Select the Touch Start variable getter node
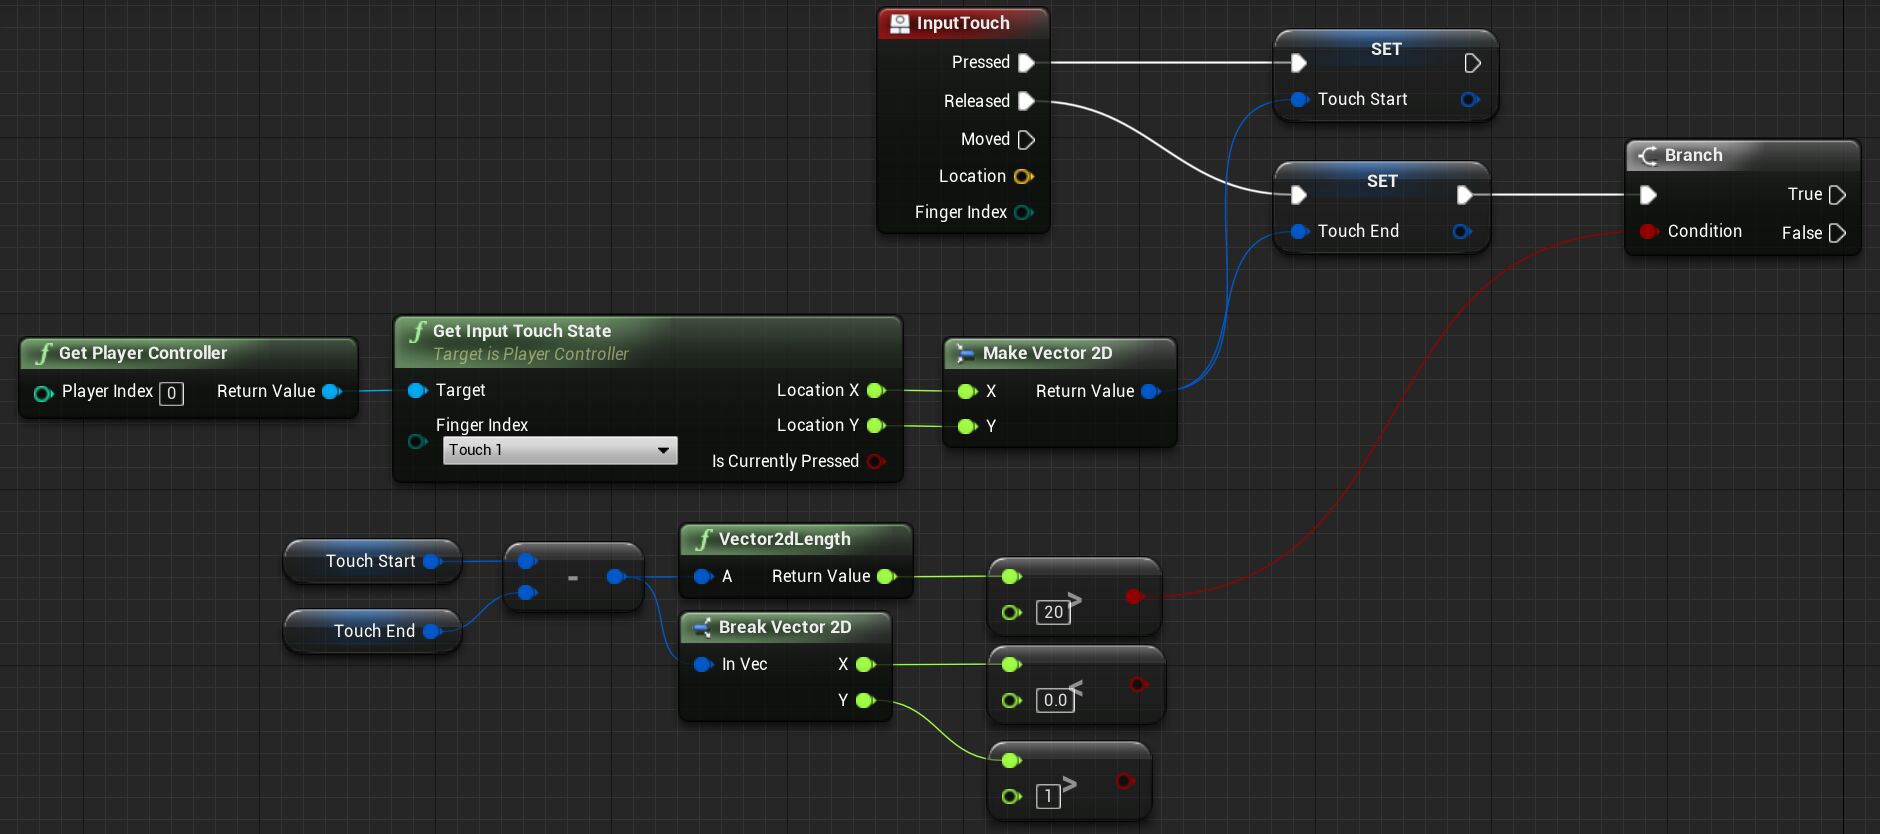The image size is (1880, 834). [x=369, y=562]
